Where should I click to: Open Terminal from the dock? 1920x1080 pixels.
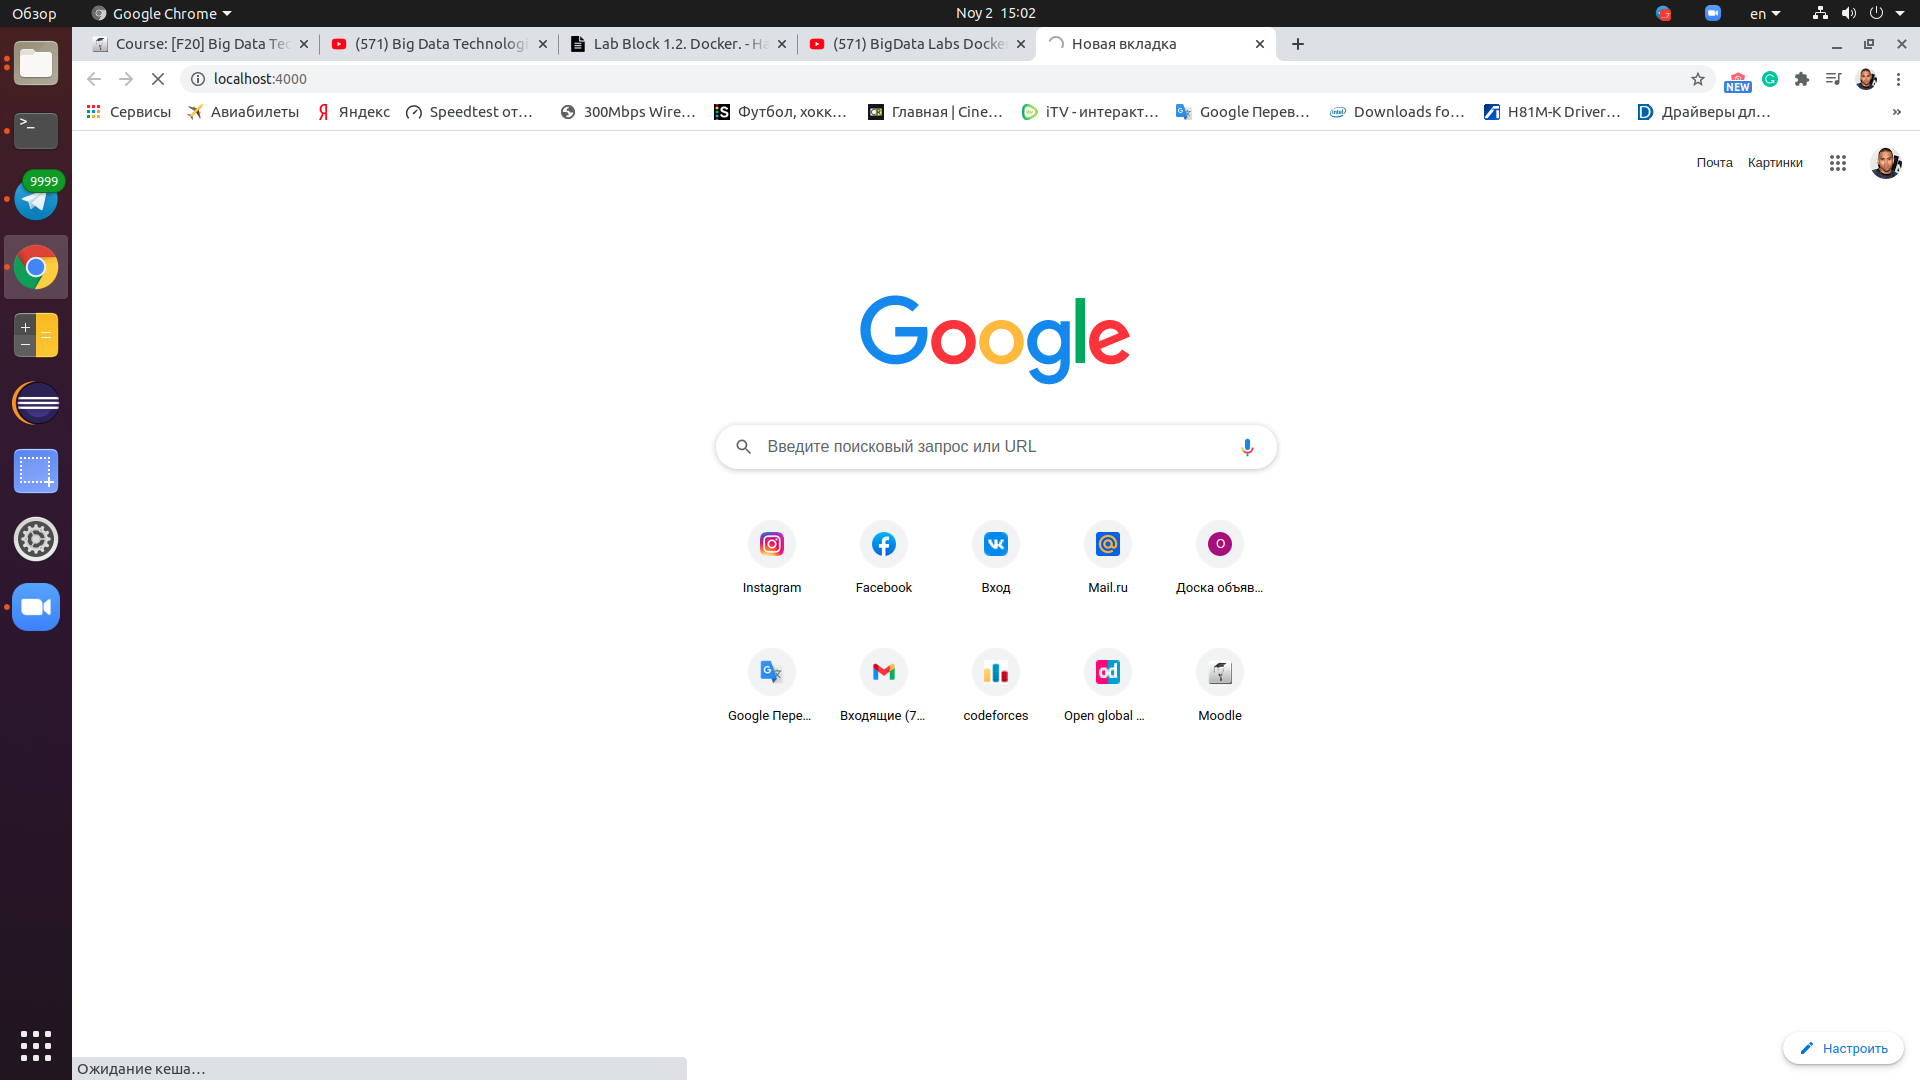click(36, 131)
